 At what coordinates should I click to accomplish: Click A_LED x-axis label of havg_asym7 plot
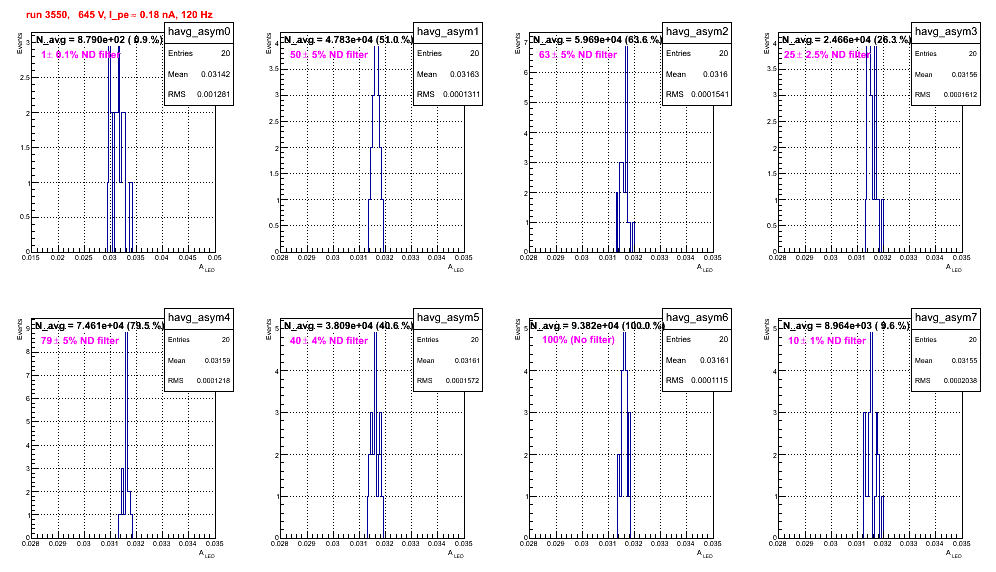954,554
